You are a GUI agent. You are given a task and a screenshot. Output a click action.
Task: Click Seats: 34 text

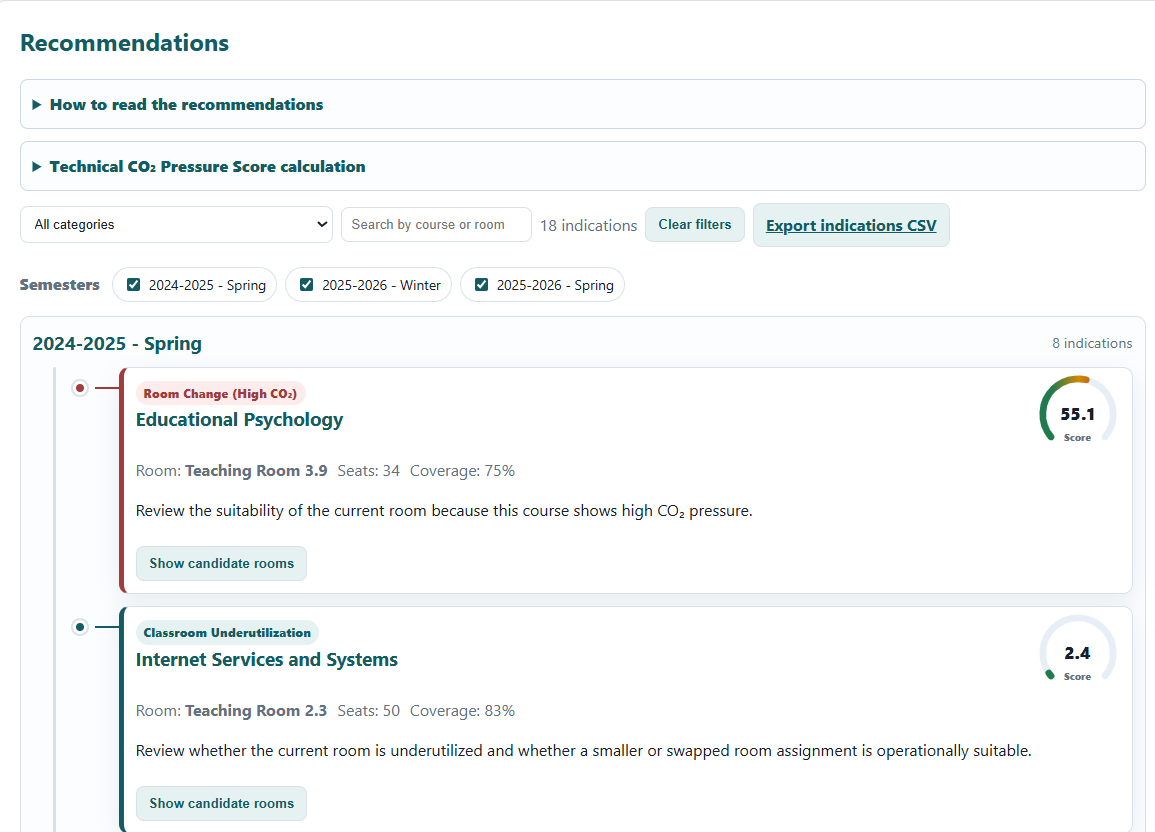coord(368,471)
